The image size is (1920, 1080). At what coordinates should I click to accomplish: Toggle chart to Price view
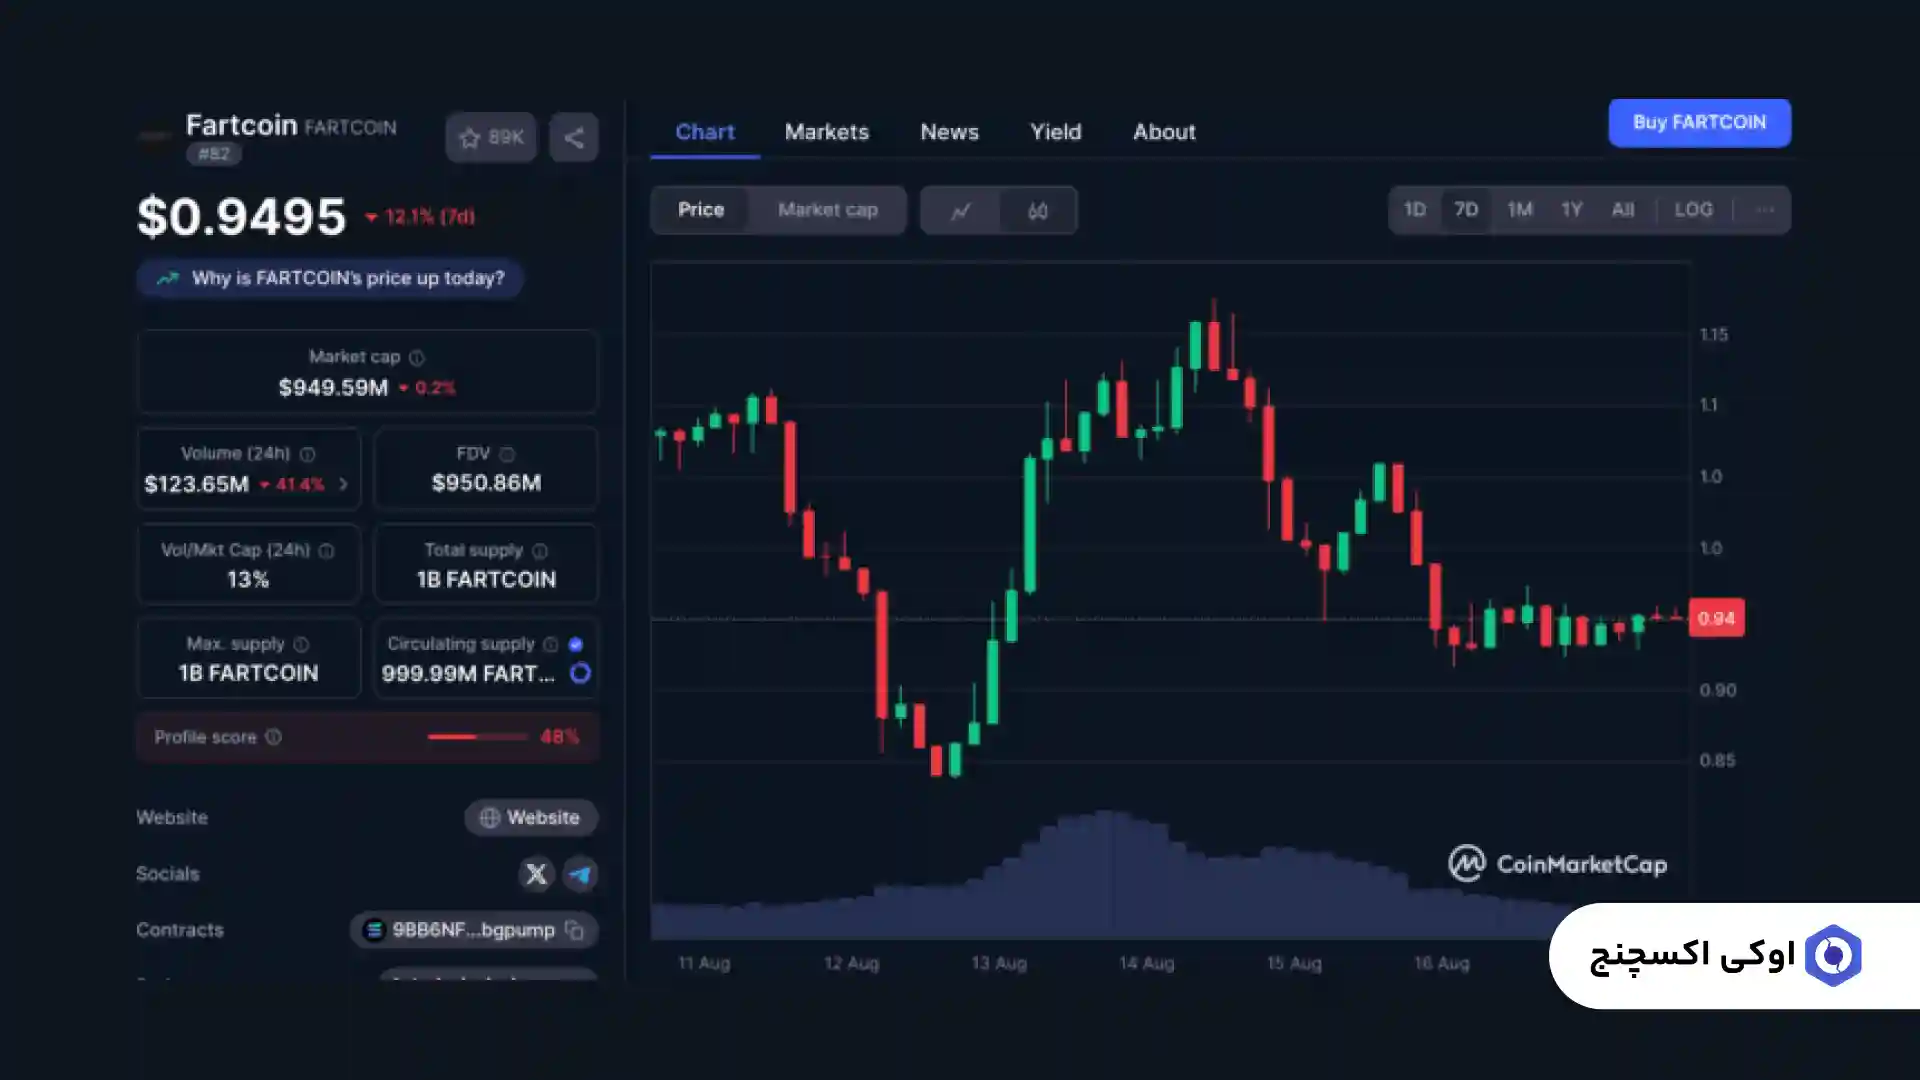(x=700, y=210)
